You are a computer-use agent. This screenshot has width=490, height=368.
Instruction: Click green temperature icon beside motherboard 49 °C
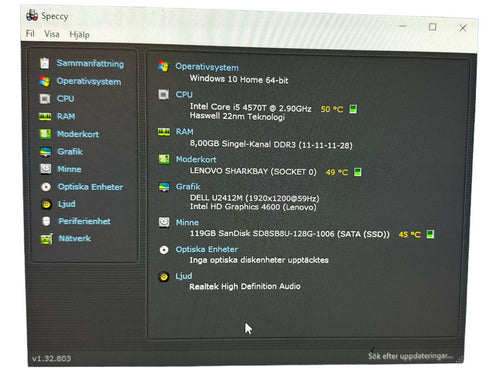pos(358,172)
